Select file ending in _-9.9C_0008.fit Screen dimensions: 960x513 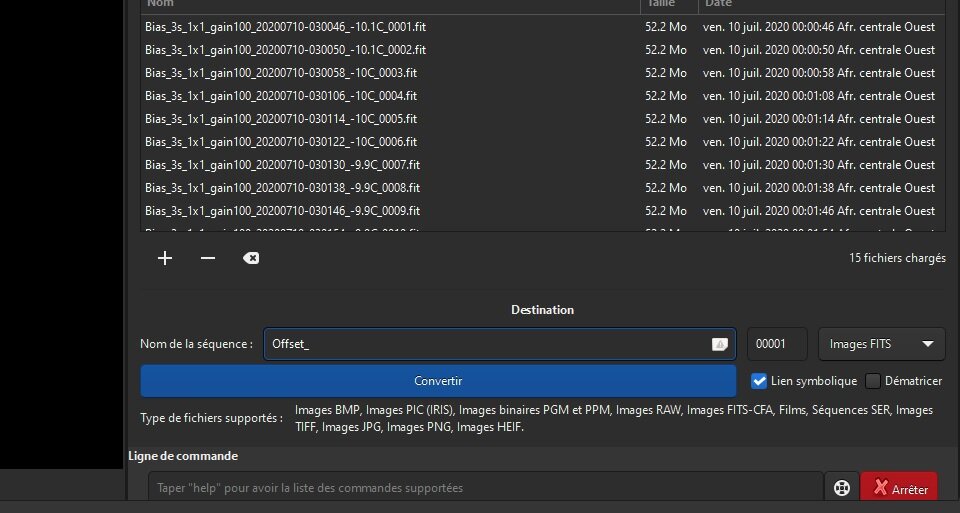click(x=282, y=187)
